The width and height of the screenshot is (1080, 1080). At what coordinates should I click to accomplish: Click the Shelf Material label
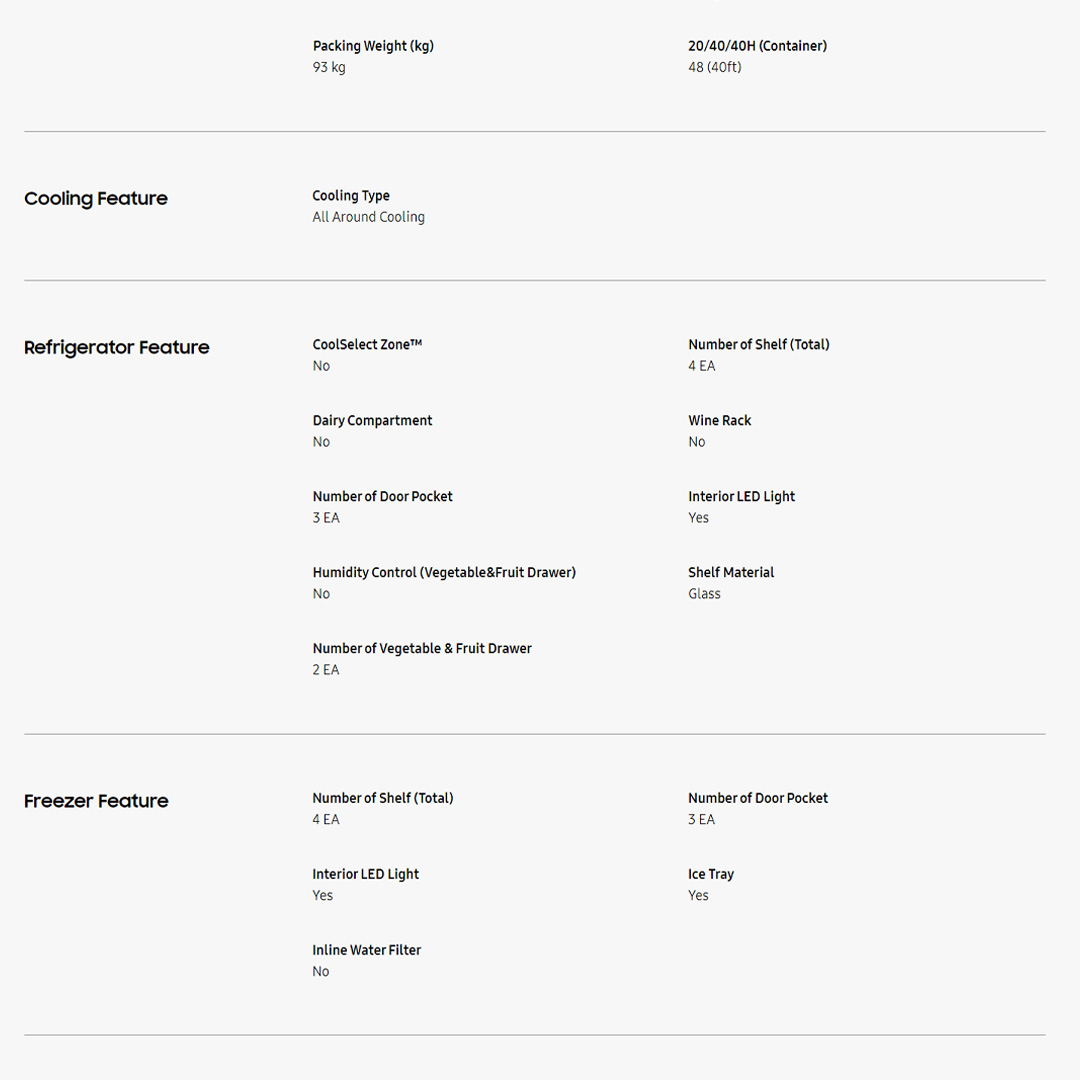(731, 573)
